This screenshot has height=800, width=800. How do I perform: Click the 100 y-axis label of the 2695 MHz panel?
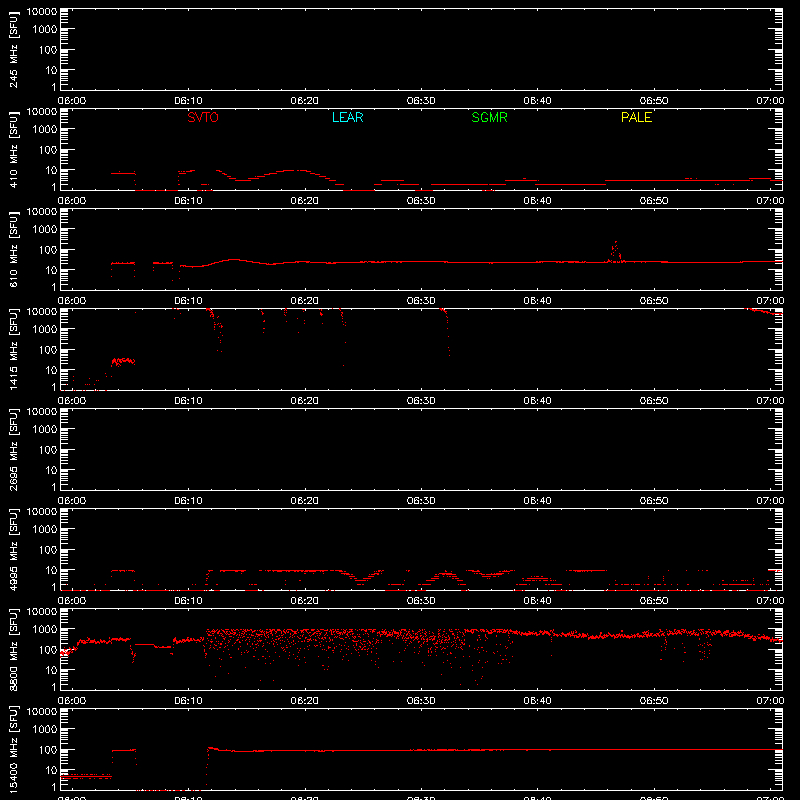[x=49, y=449]
